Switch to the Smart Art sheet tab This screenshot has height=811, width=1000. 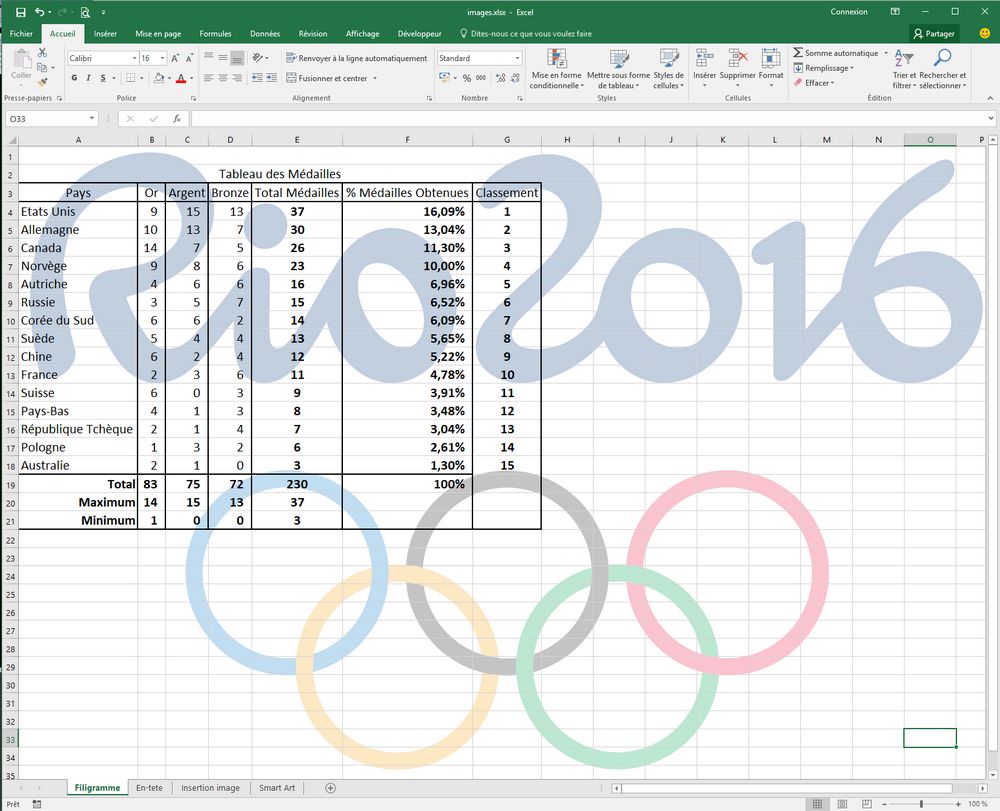[x=277, y=788]
